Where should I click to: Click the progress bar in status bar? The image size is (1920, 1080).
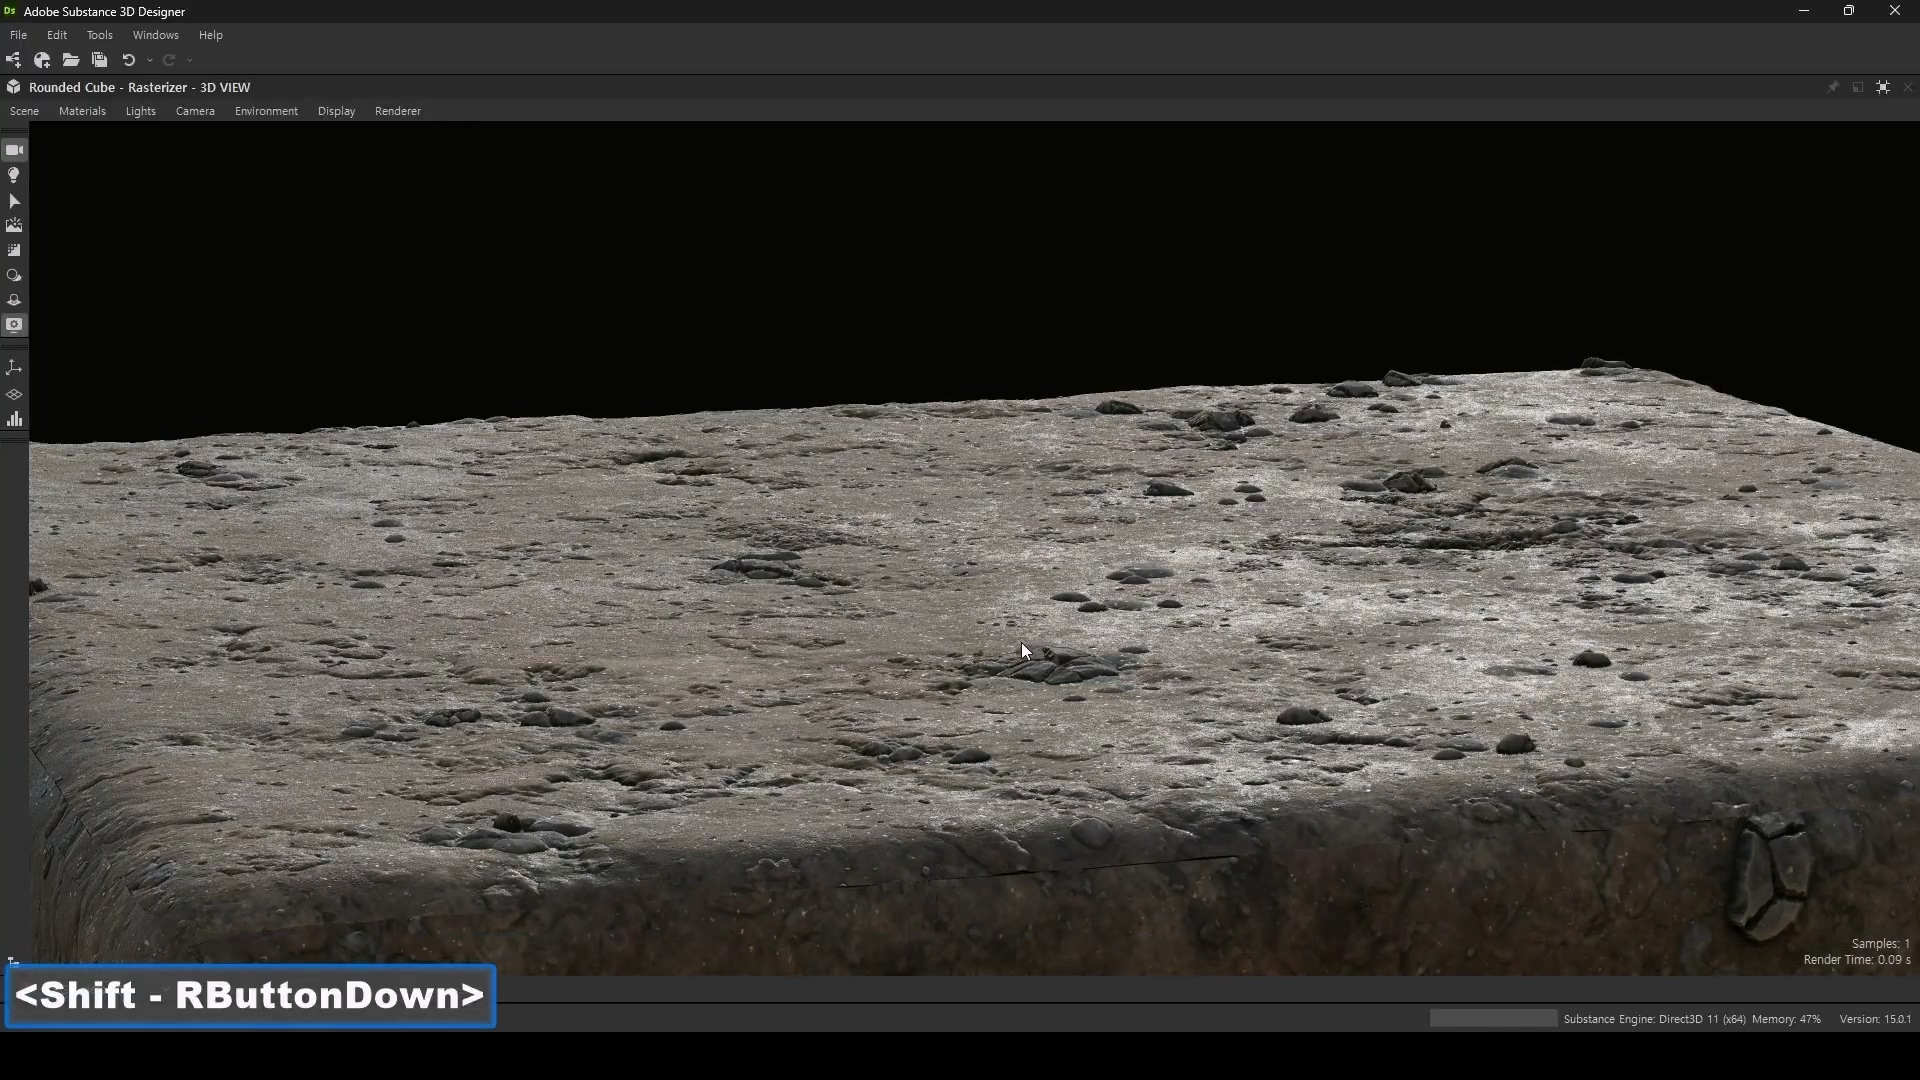pyautogui.click(x=1493, y=1018)
